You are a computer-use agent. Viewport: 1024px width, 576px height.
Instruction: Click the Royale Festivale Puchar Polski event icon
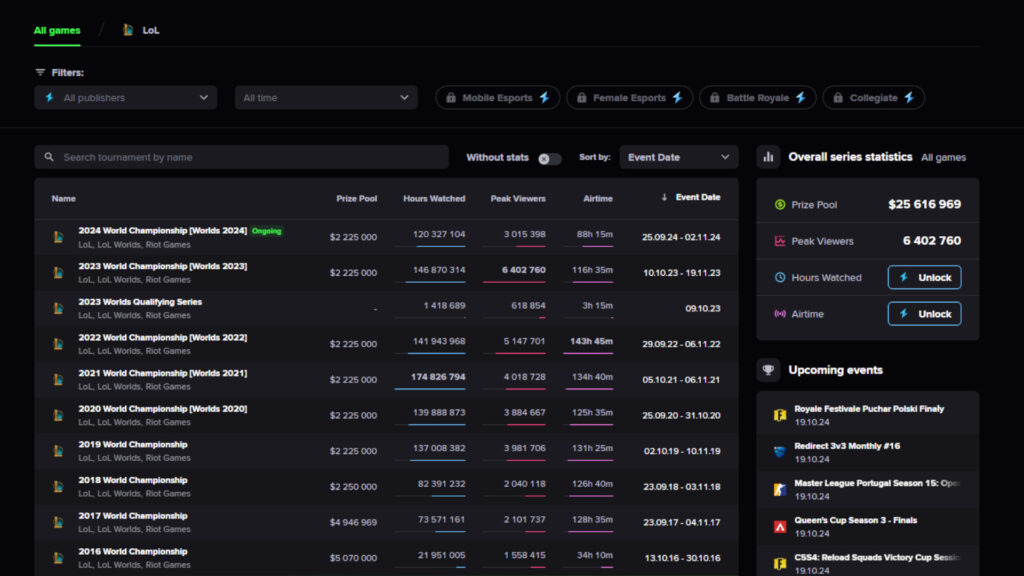click(779, 415)
